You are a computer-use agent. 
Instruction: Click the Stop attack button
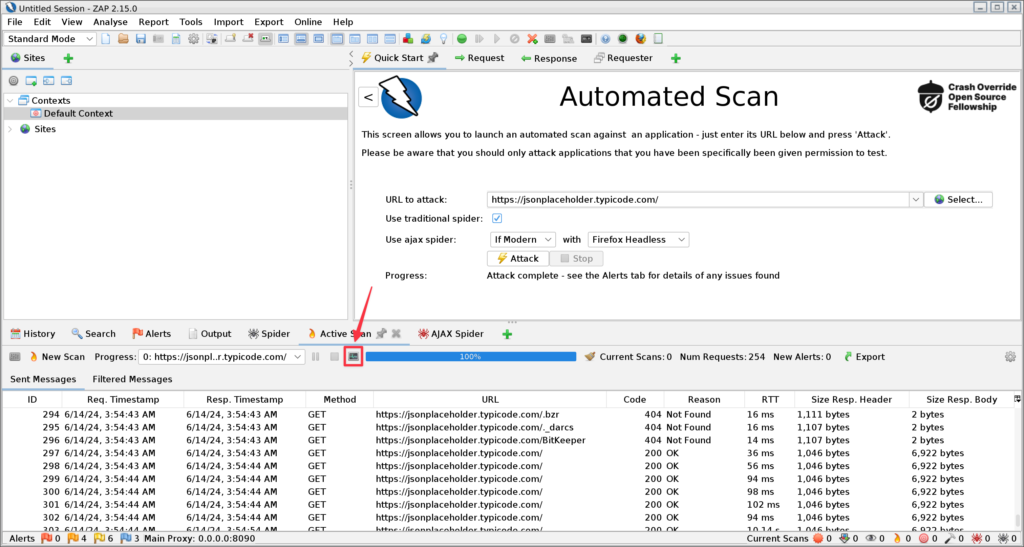pos(576,258)
